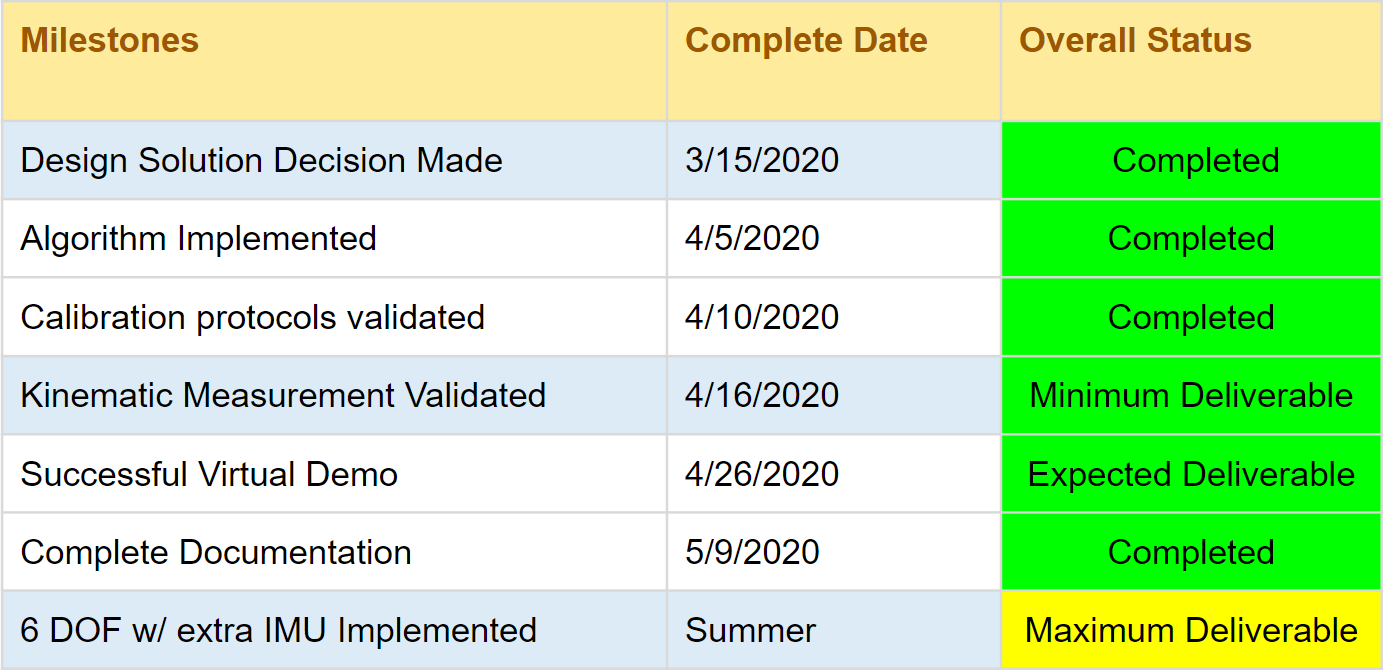Image resolution: width=1384 pixels, height=670 pixels.
Task: Select the Complete Documentation milestone cell
Action: click(x=216, y=552)
